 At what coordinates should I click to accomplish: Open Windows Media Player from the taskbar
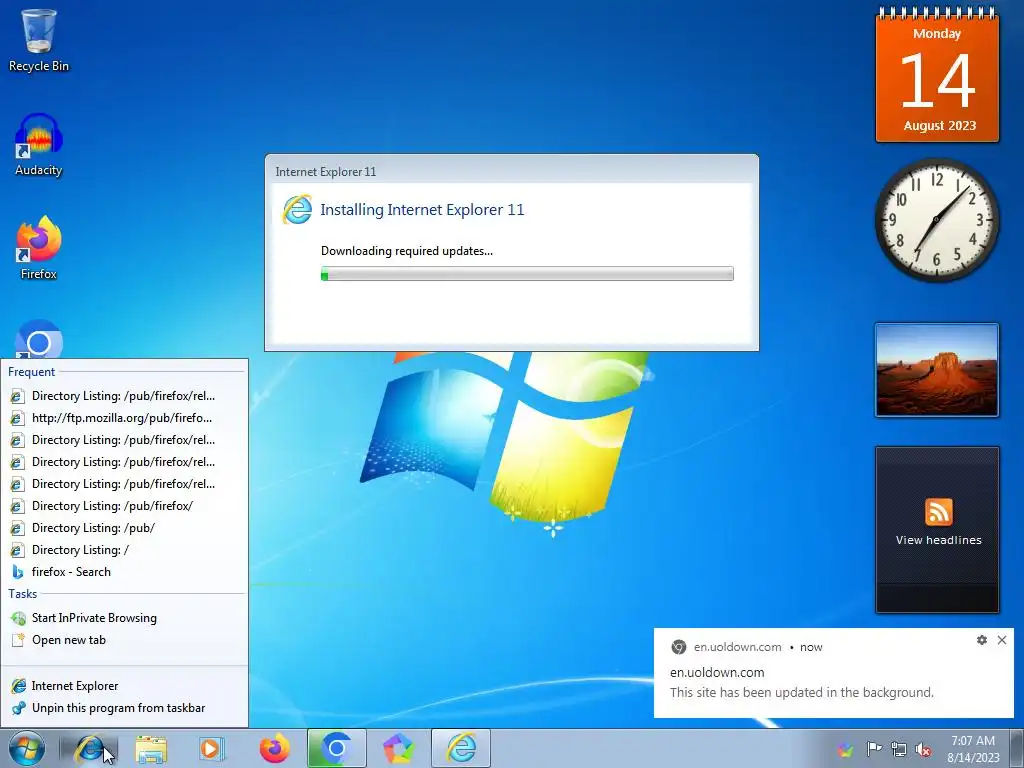pos(211,748)
